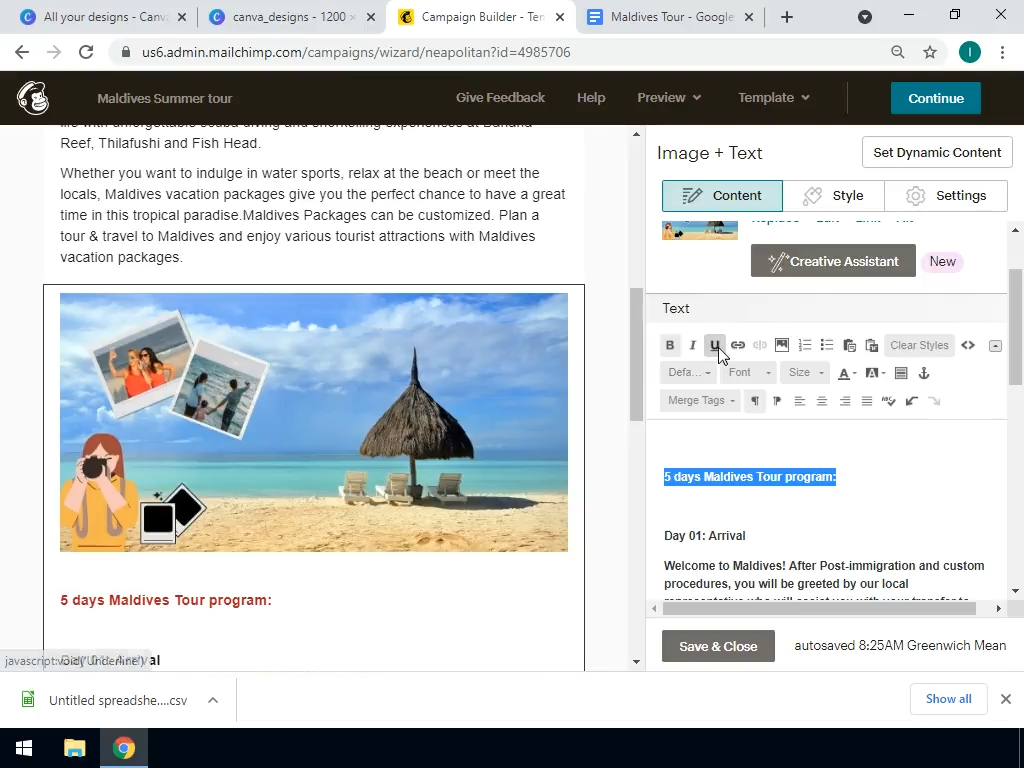Open the Windows Start menu
The height and width of the screenshot is (768, 1024).
[24, 748]
